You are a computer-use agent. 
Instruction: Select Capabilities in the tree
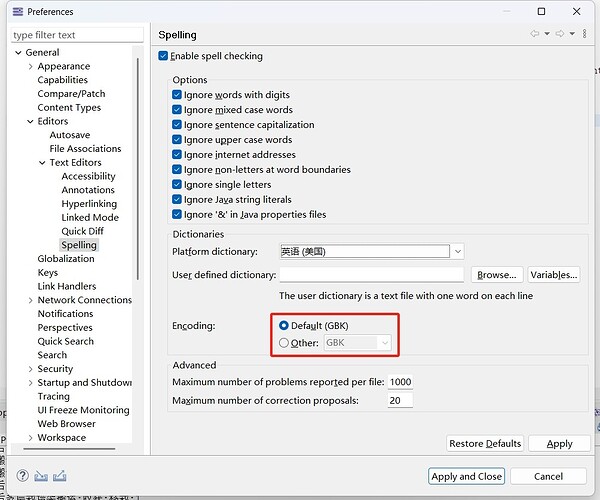[x=62, y=80]
